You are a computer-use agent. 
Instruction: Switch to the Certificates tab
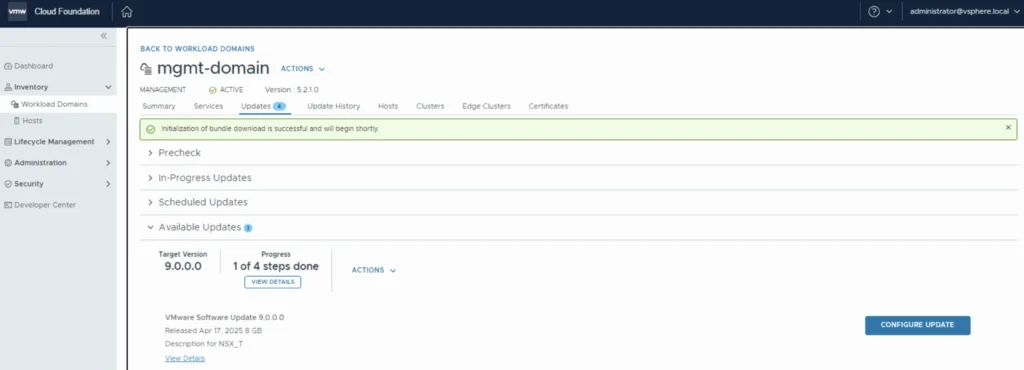pos(549,106)
